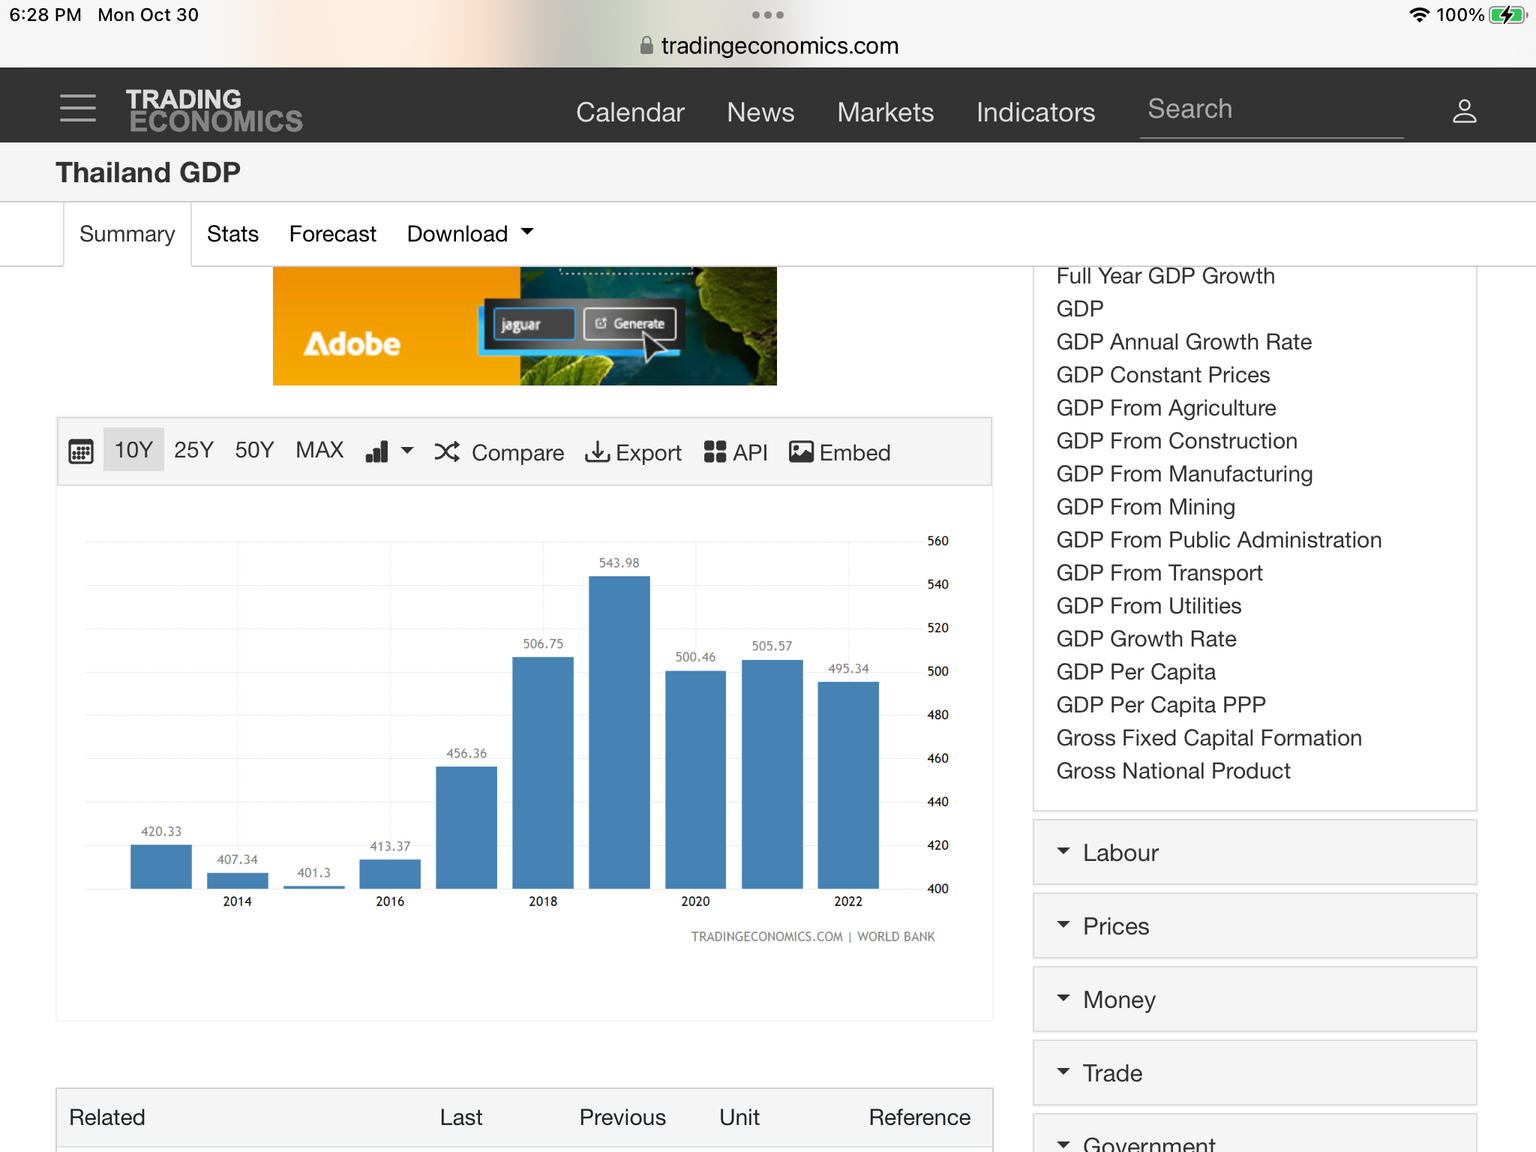Select the 10Y time range

(133, 451)
